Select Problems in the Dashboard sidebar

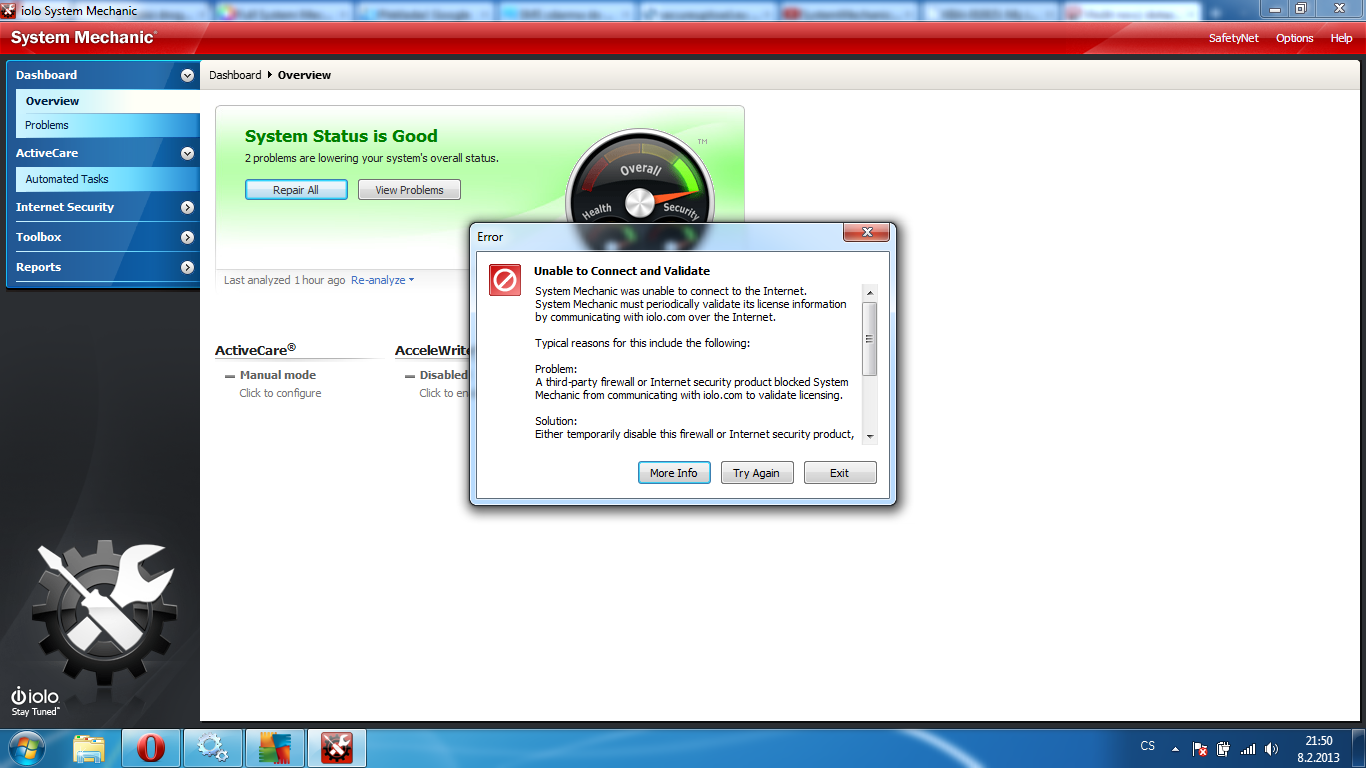click(108, 125)
